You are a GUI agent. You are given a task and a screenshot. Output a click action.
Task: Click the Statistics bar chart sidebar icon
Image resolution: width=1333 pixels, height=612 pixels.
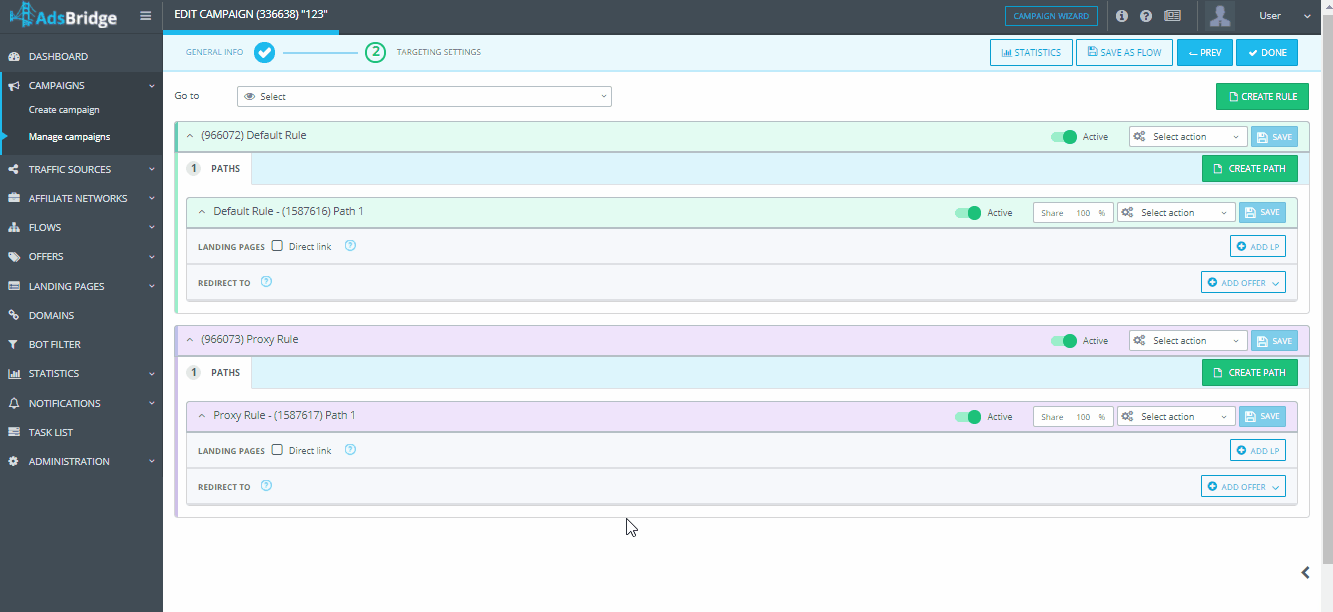click(x=14, y=374)
